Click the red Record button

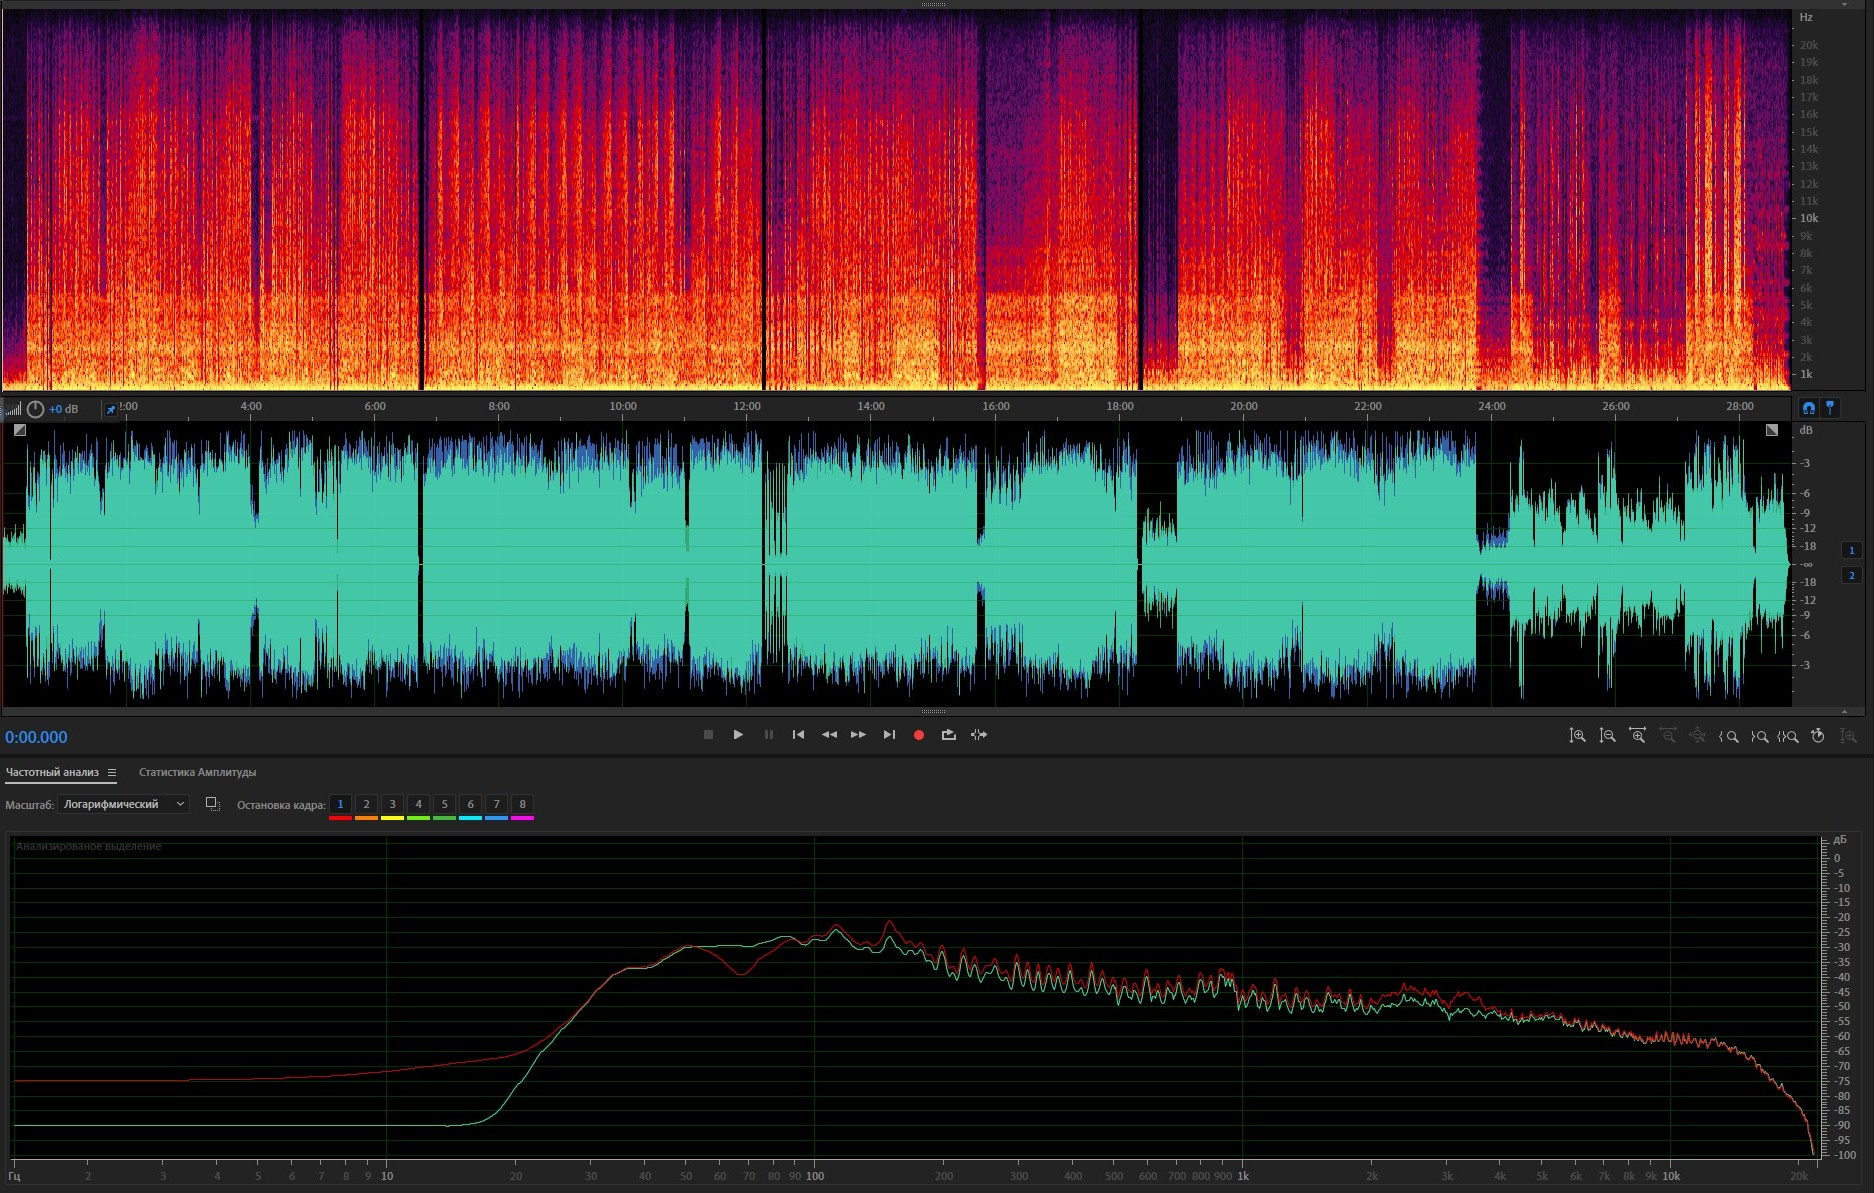[x=918, y=735]
